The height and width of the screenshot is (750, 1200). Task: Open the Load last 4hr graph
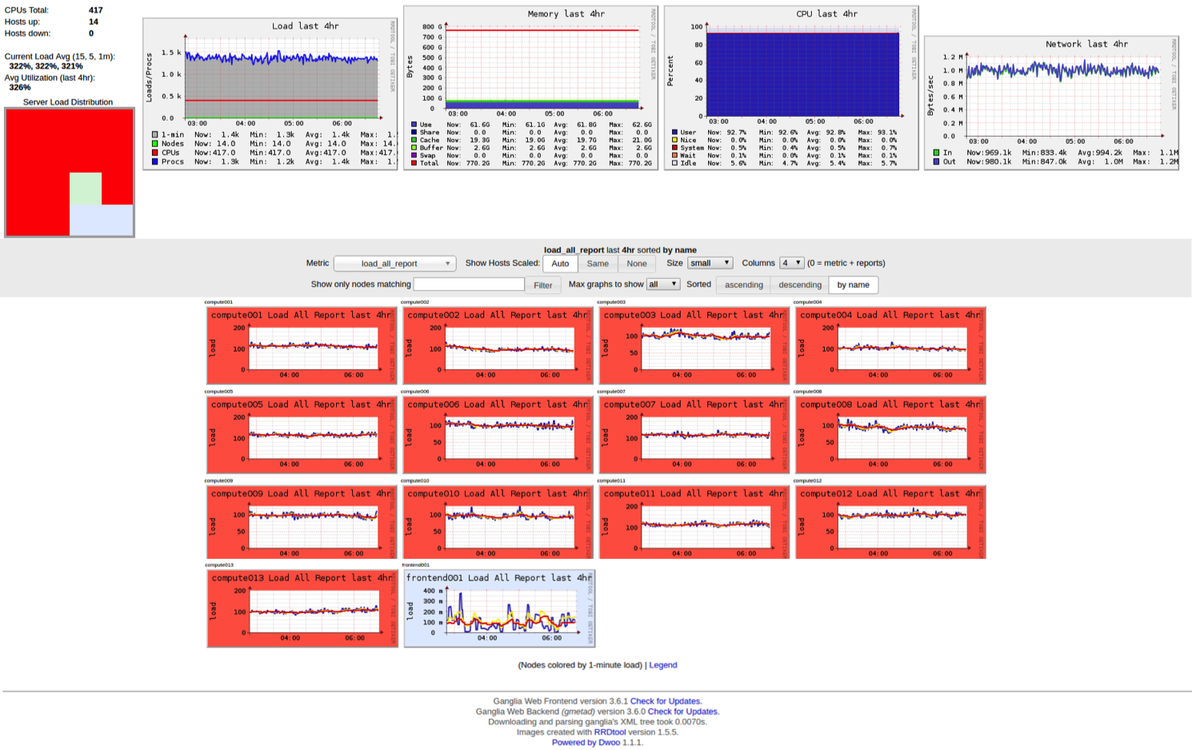tap(270, 93)
